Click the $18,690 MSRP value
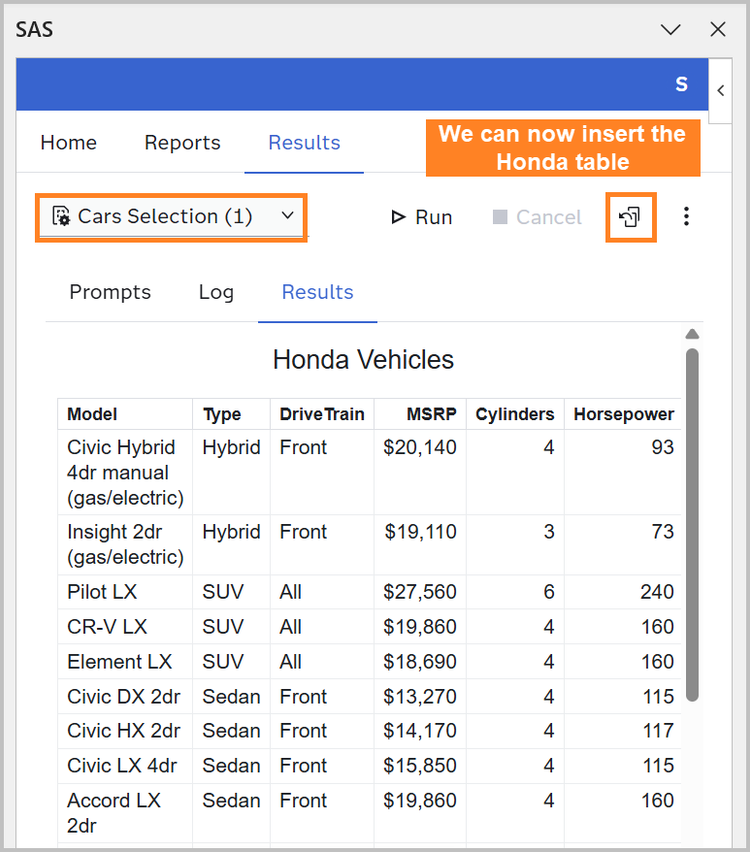This screenshot has width=750, height=852. [x=420, y=661]
